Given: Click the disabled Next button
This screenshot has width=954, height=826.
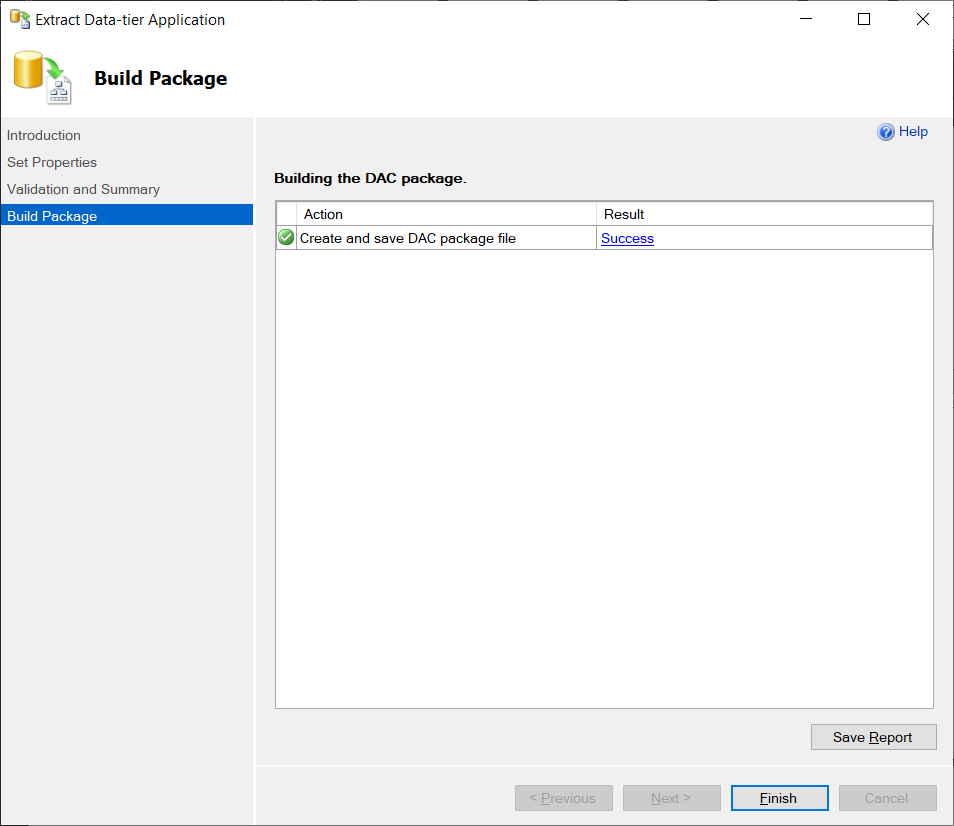Looking at the screenshot, I should pyautogui.click(x=671, y=798).
